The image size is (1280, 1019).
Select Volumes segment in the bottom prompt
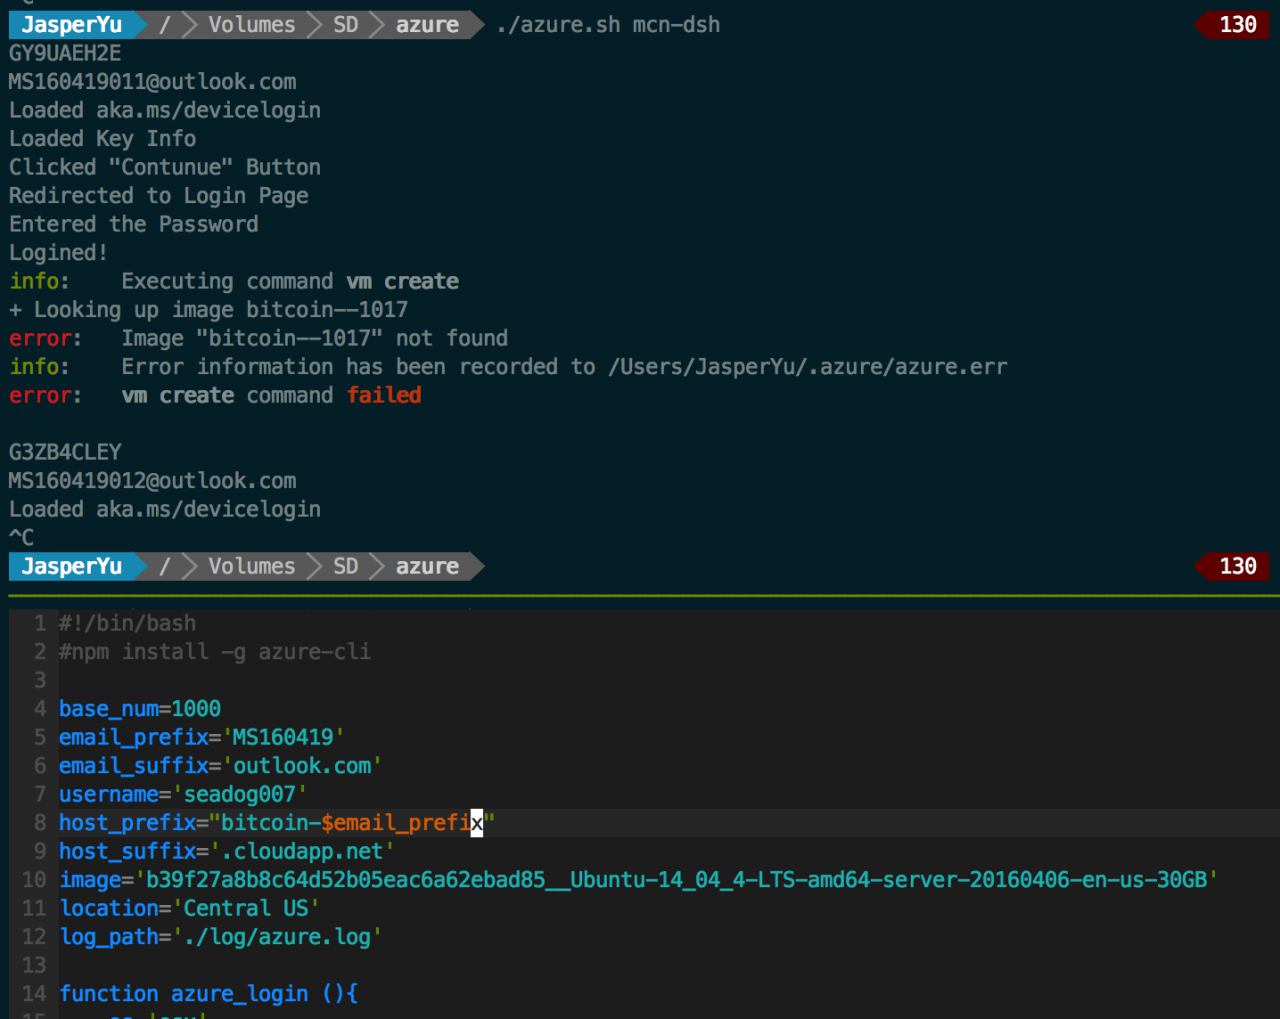point(251,566)
